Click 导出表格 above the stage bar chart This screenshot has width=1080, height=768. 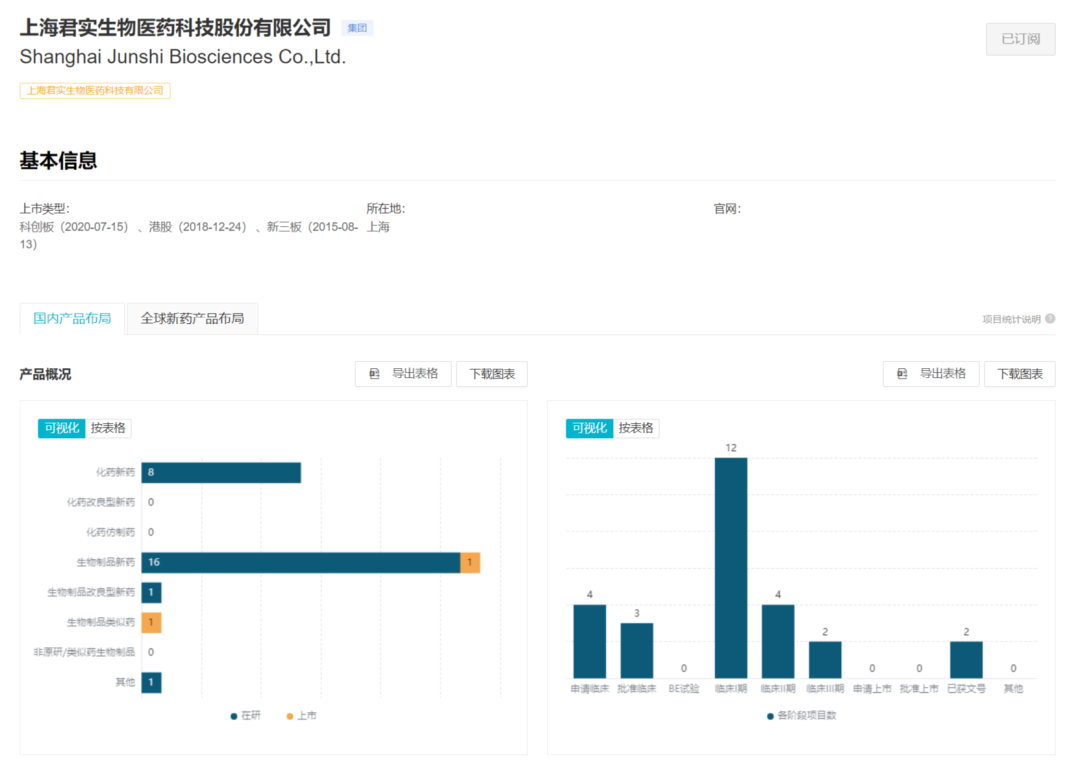click(x=931, y=374)
